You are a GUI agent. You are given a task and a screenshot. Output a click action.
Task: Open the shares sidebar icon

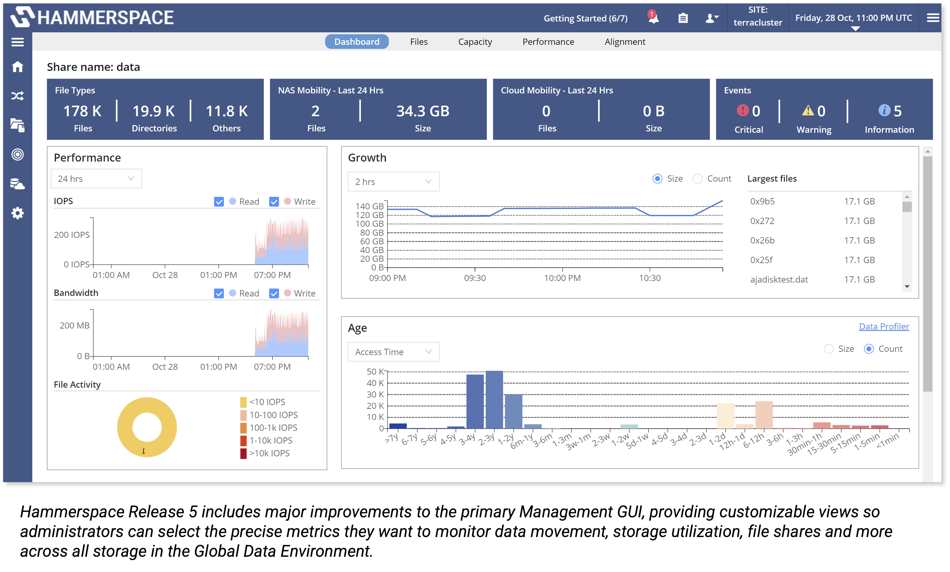coord(18,125)
